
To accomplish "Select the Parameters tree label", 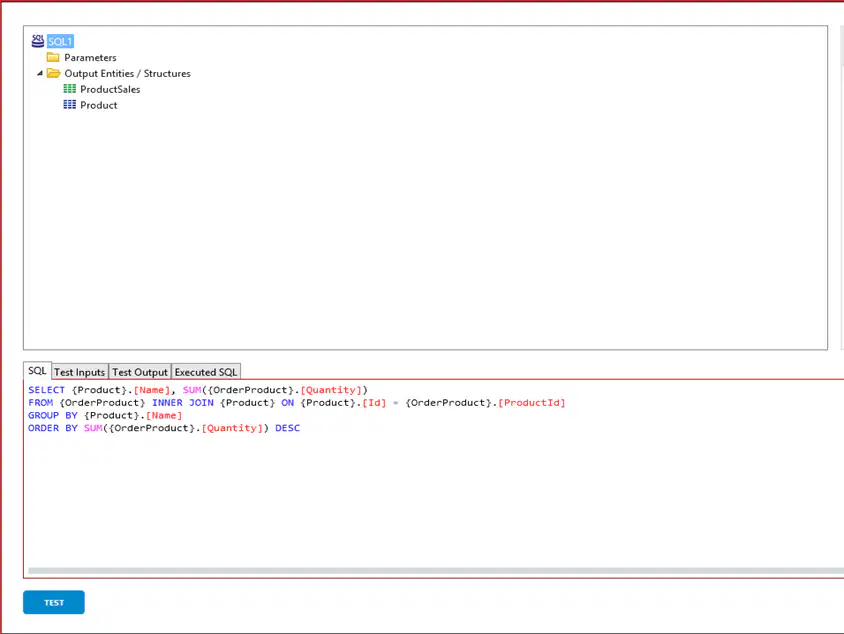I will [90, 58].
